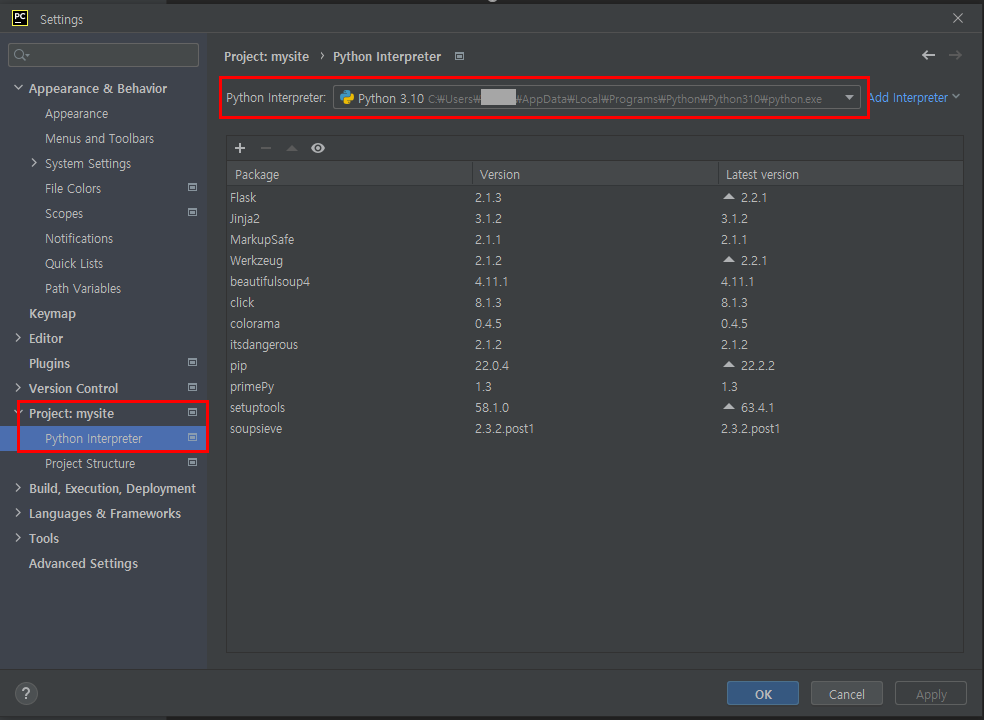Select the setuptools package row
Viewport: 984px width, 720px height.
[x=594, y=407]
